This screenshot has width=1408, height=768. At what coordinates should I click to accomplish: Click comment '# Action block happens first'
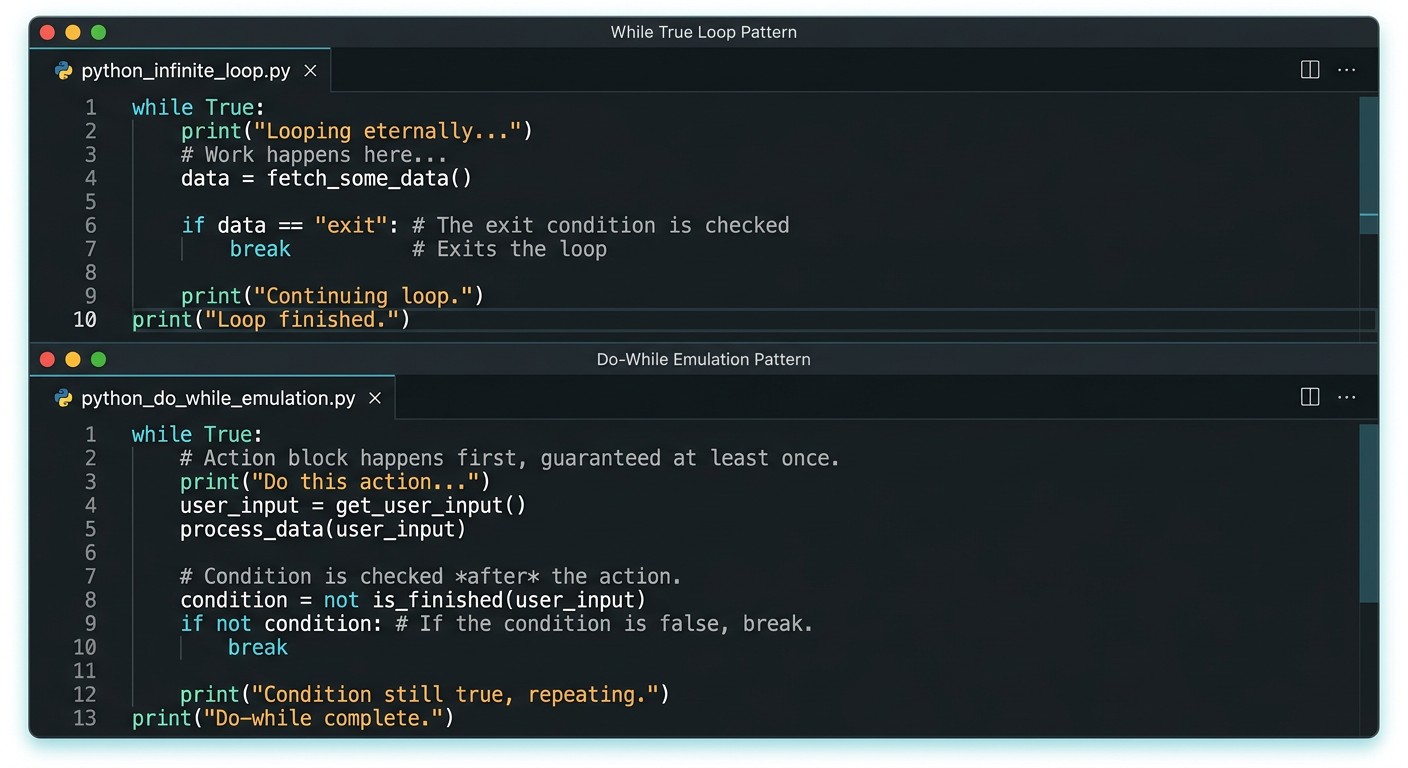point(355,459)
